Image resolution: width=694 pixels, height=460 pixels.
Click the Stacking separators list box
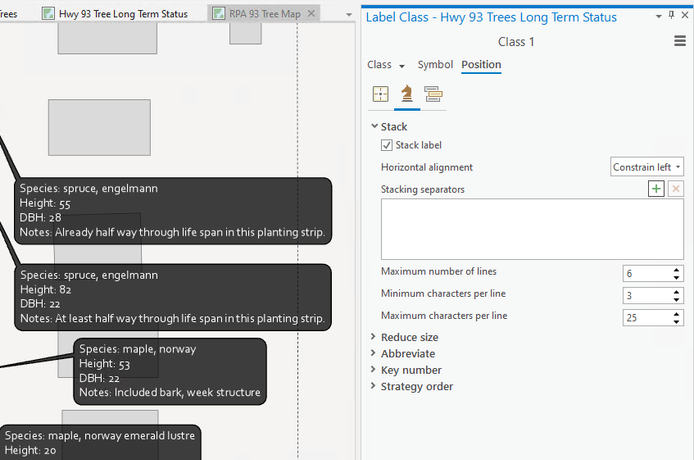pyautogui.click(x=531, y=228)
